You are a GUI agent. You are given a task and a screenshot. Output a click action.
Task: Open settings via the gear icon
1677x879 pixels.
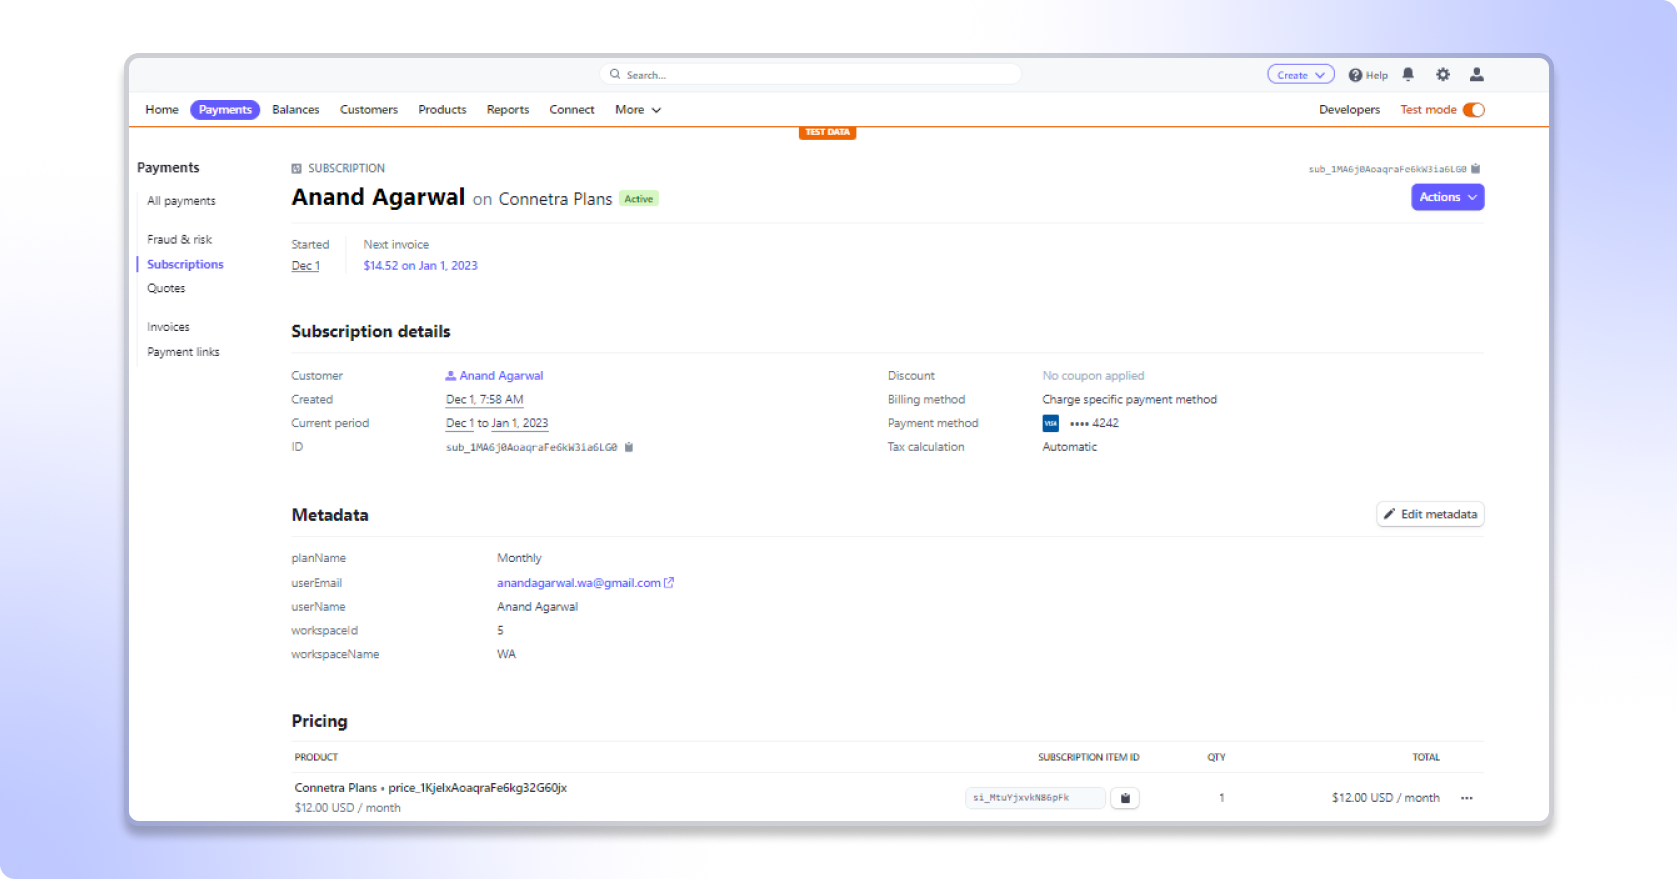pos(1442,74)
